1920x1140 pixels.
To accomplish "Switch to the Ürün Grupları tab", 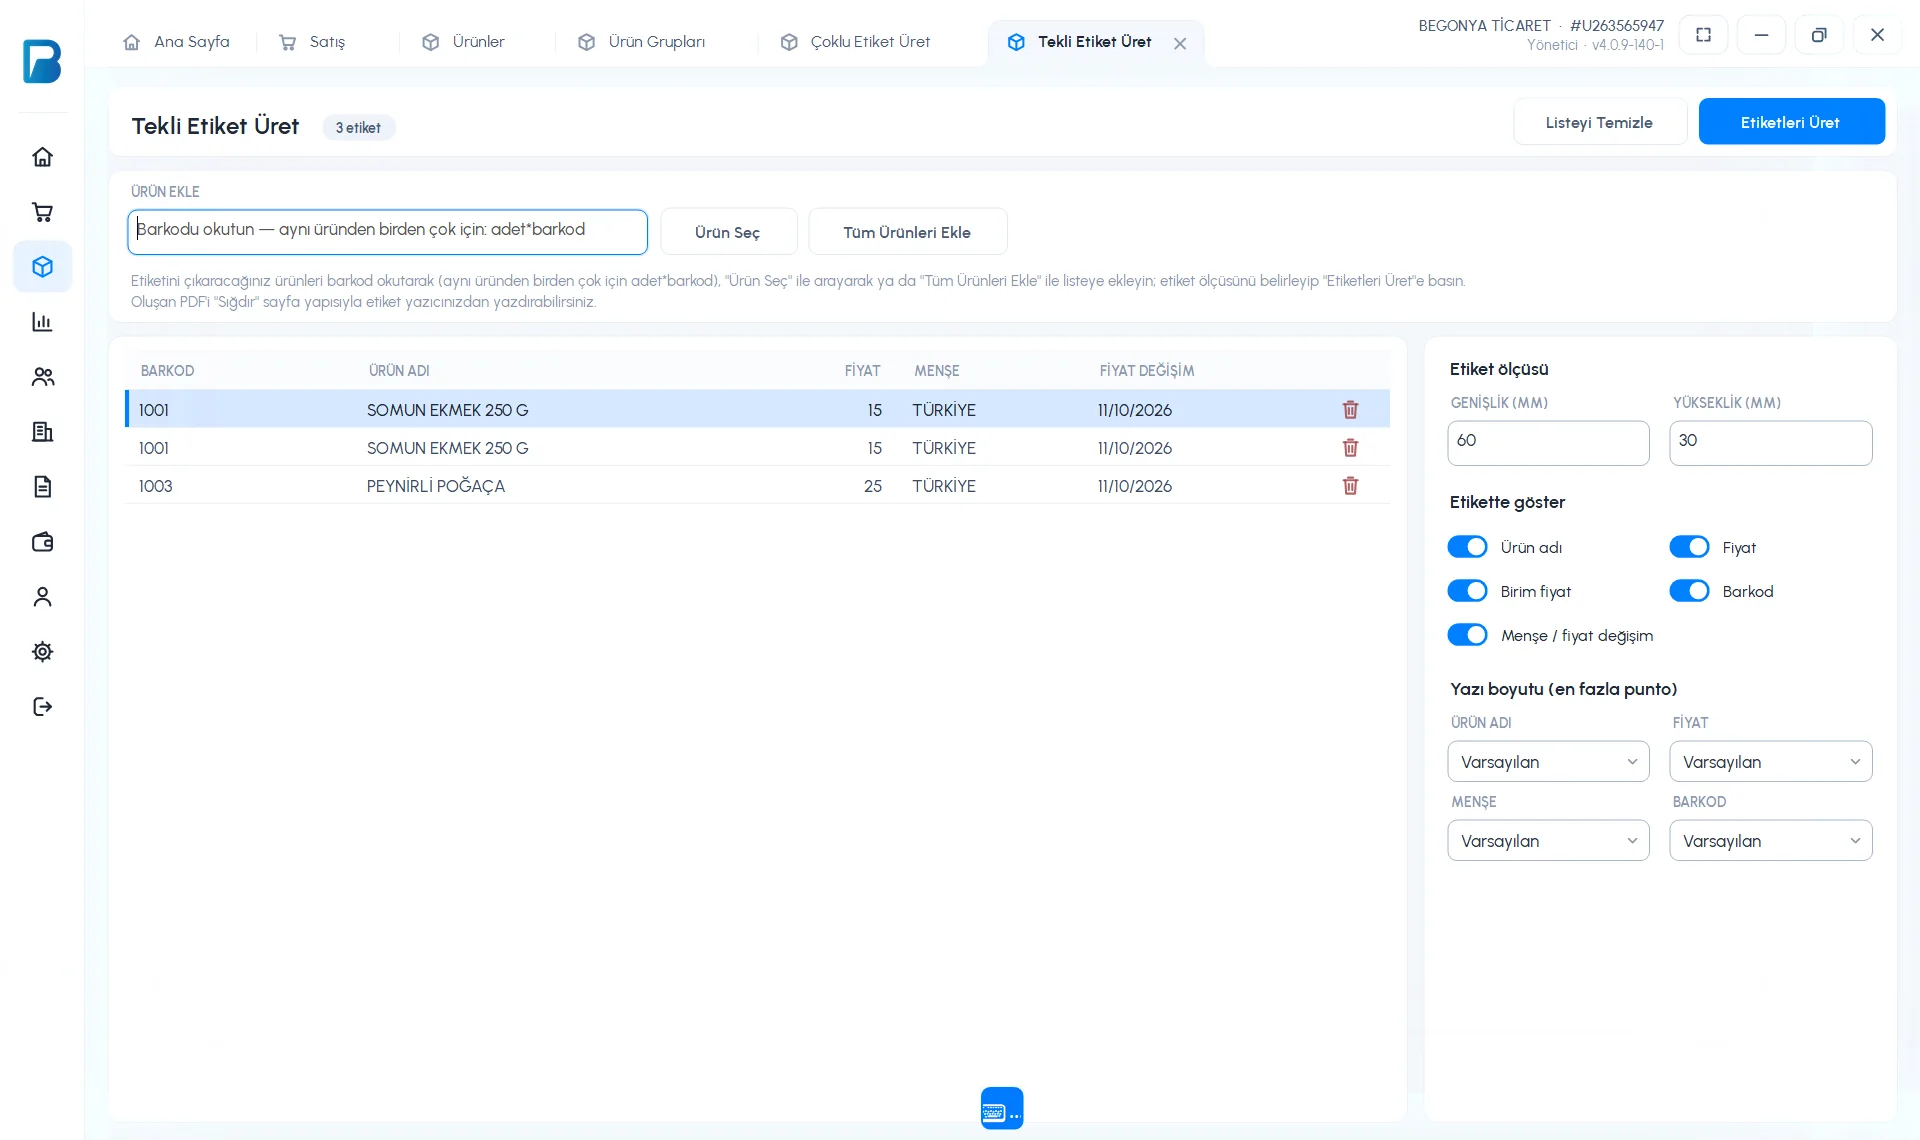I will point(642,42).
